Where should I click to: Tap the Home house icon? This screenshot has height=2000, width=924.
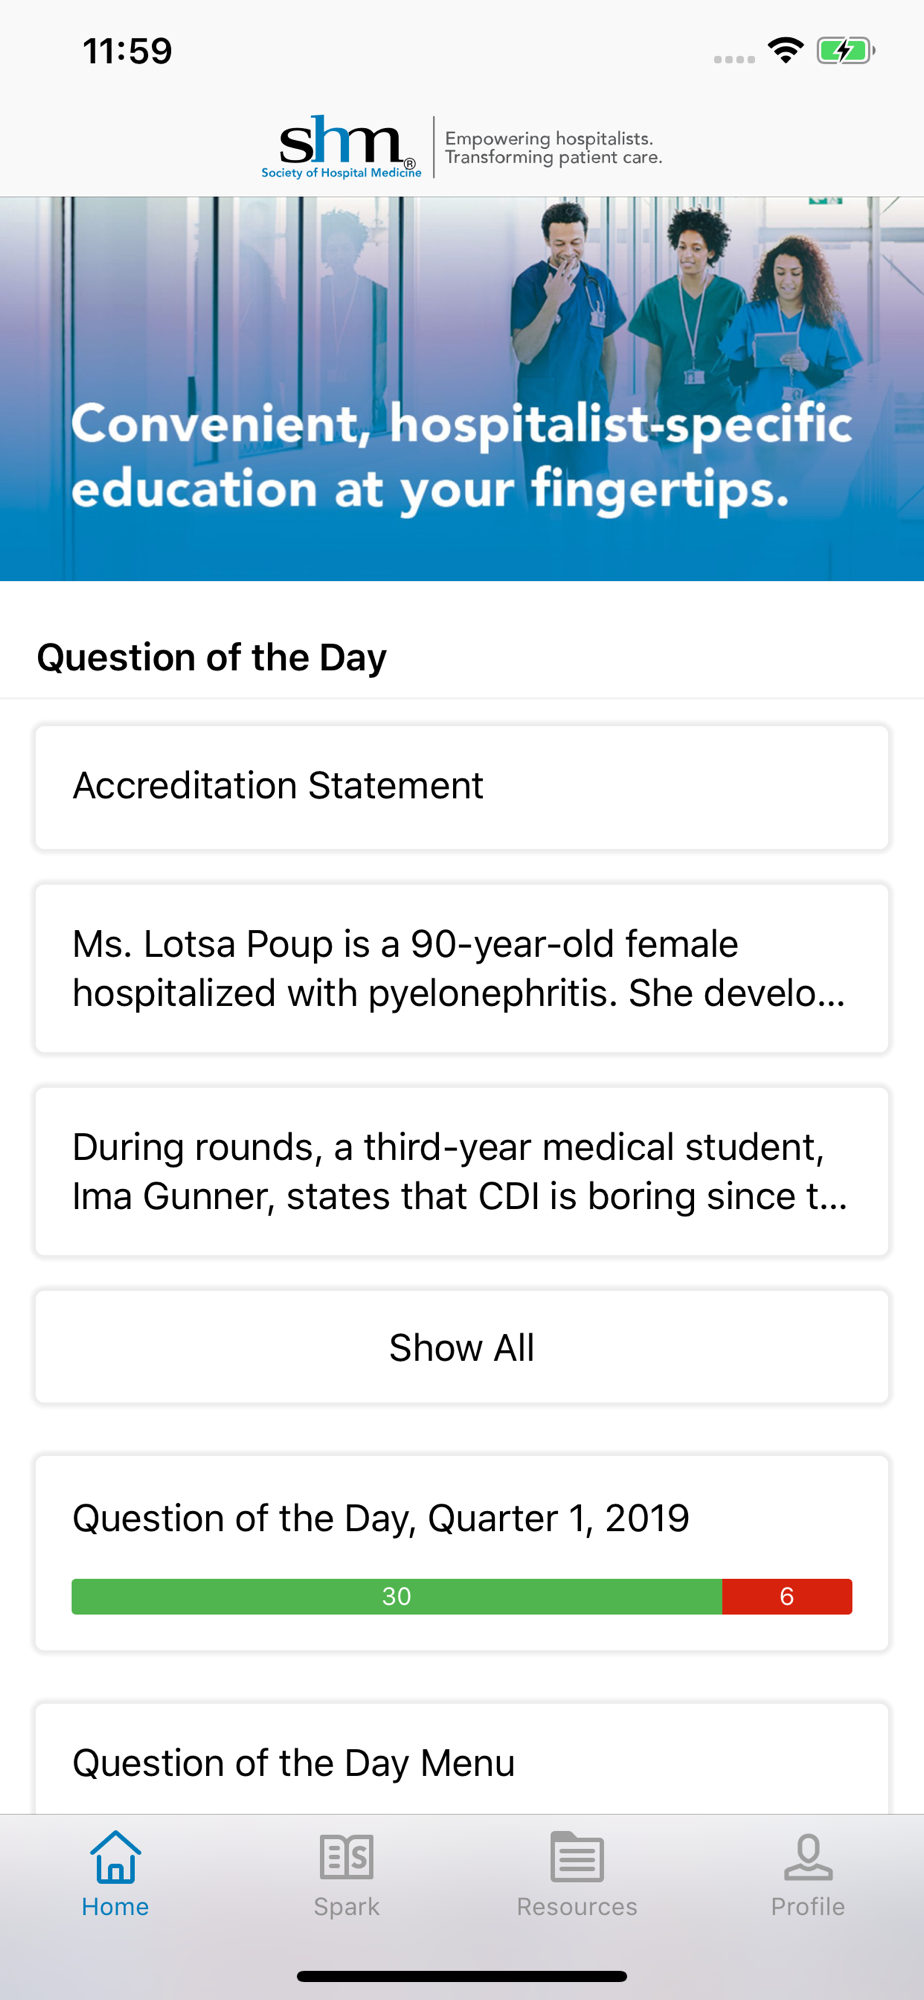tap(115, 1857)
